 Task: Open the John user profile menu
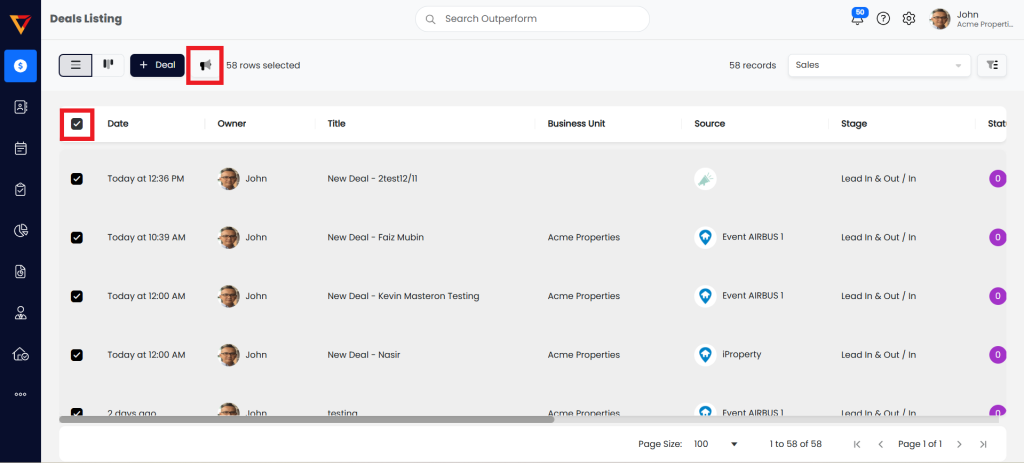click(971, 19)
